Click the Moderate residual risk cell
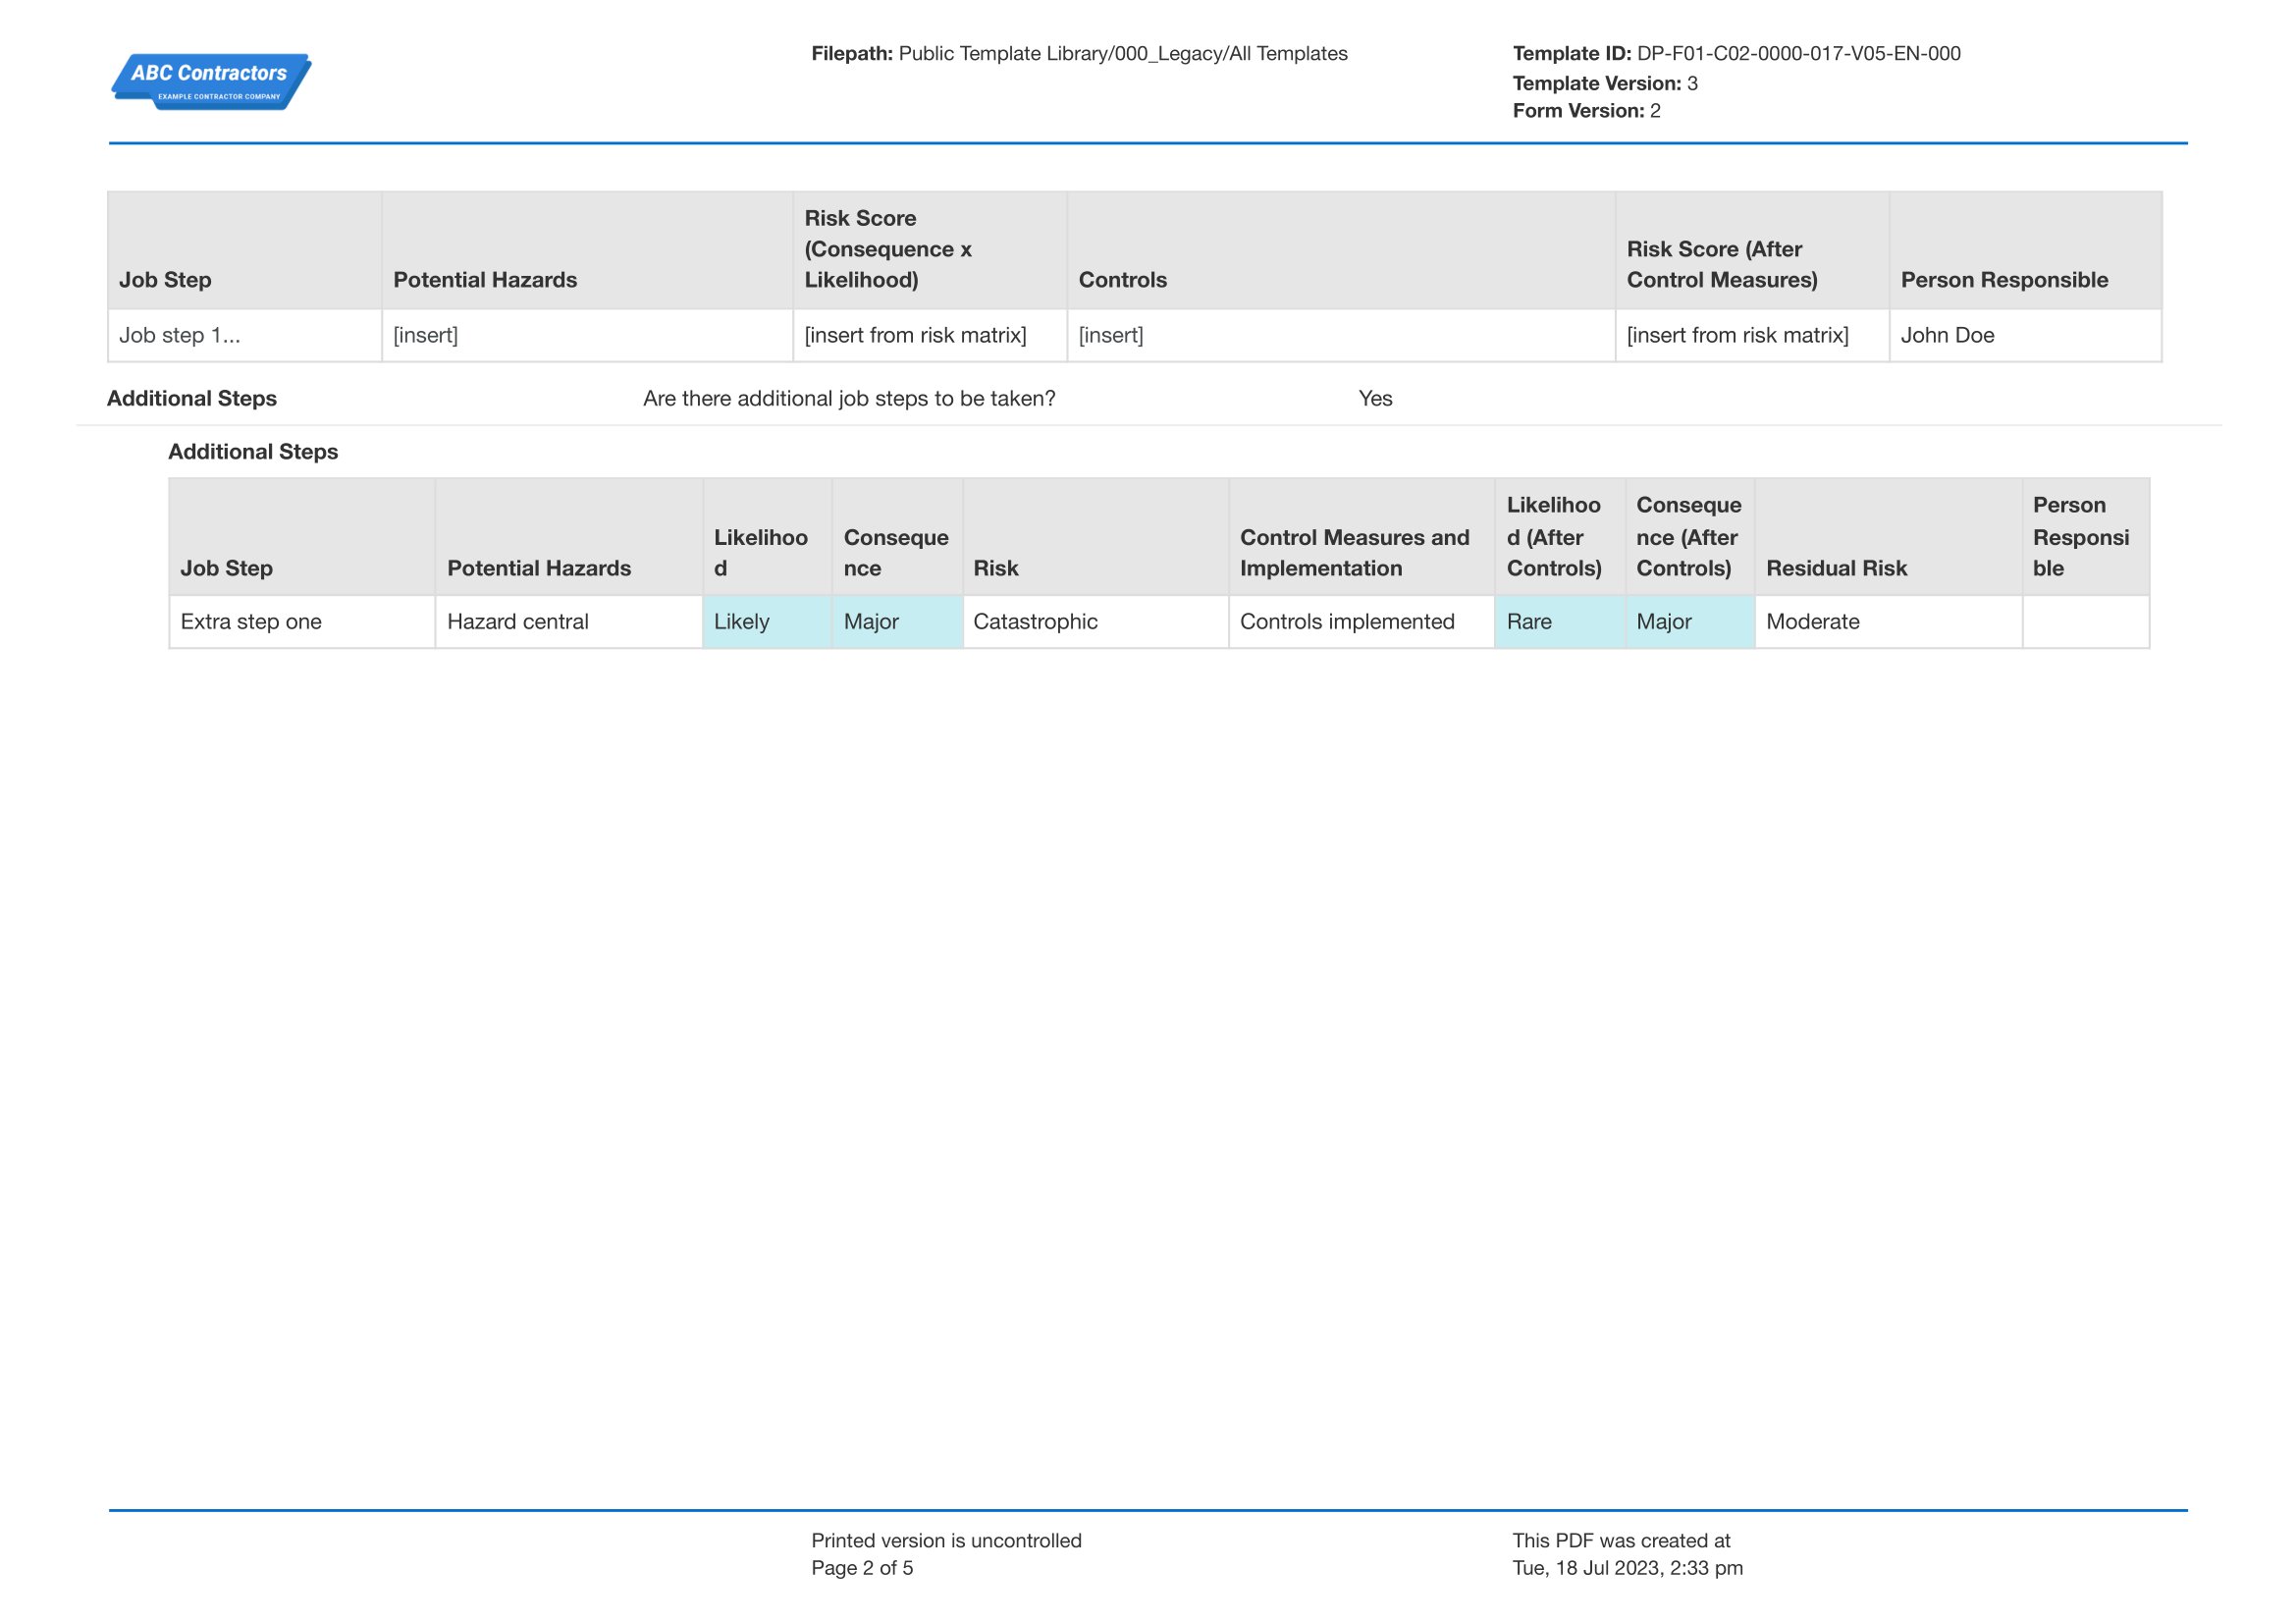2296x1623 pixels. 1886,621
